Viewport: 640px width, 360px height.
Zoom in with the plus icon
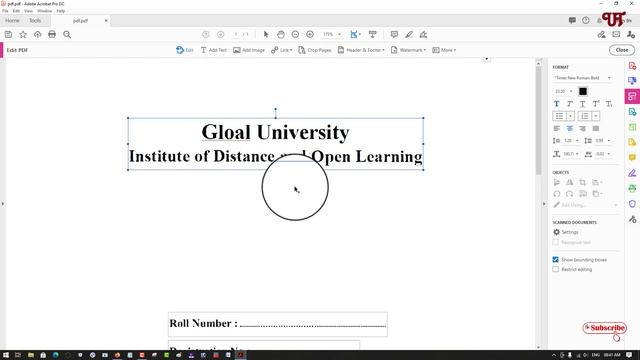pos(310,34)
